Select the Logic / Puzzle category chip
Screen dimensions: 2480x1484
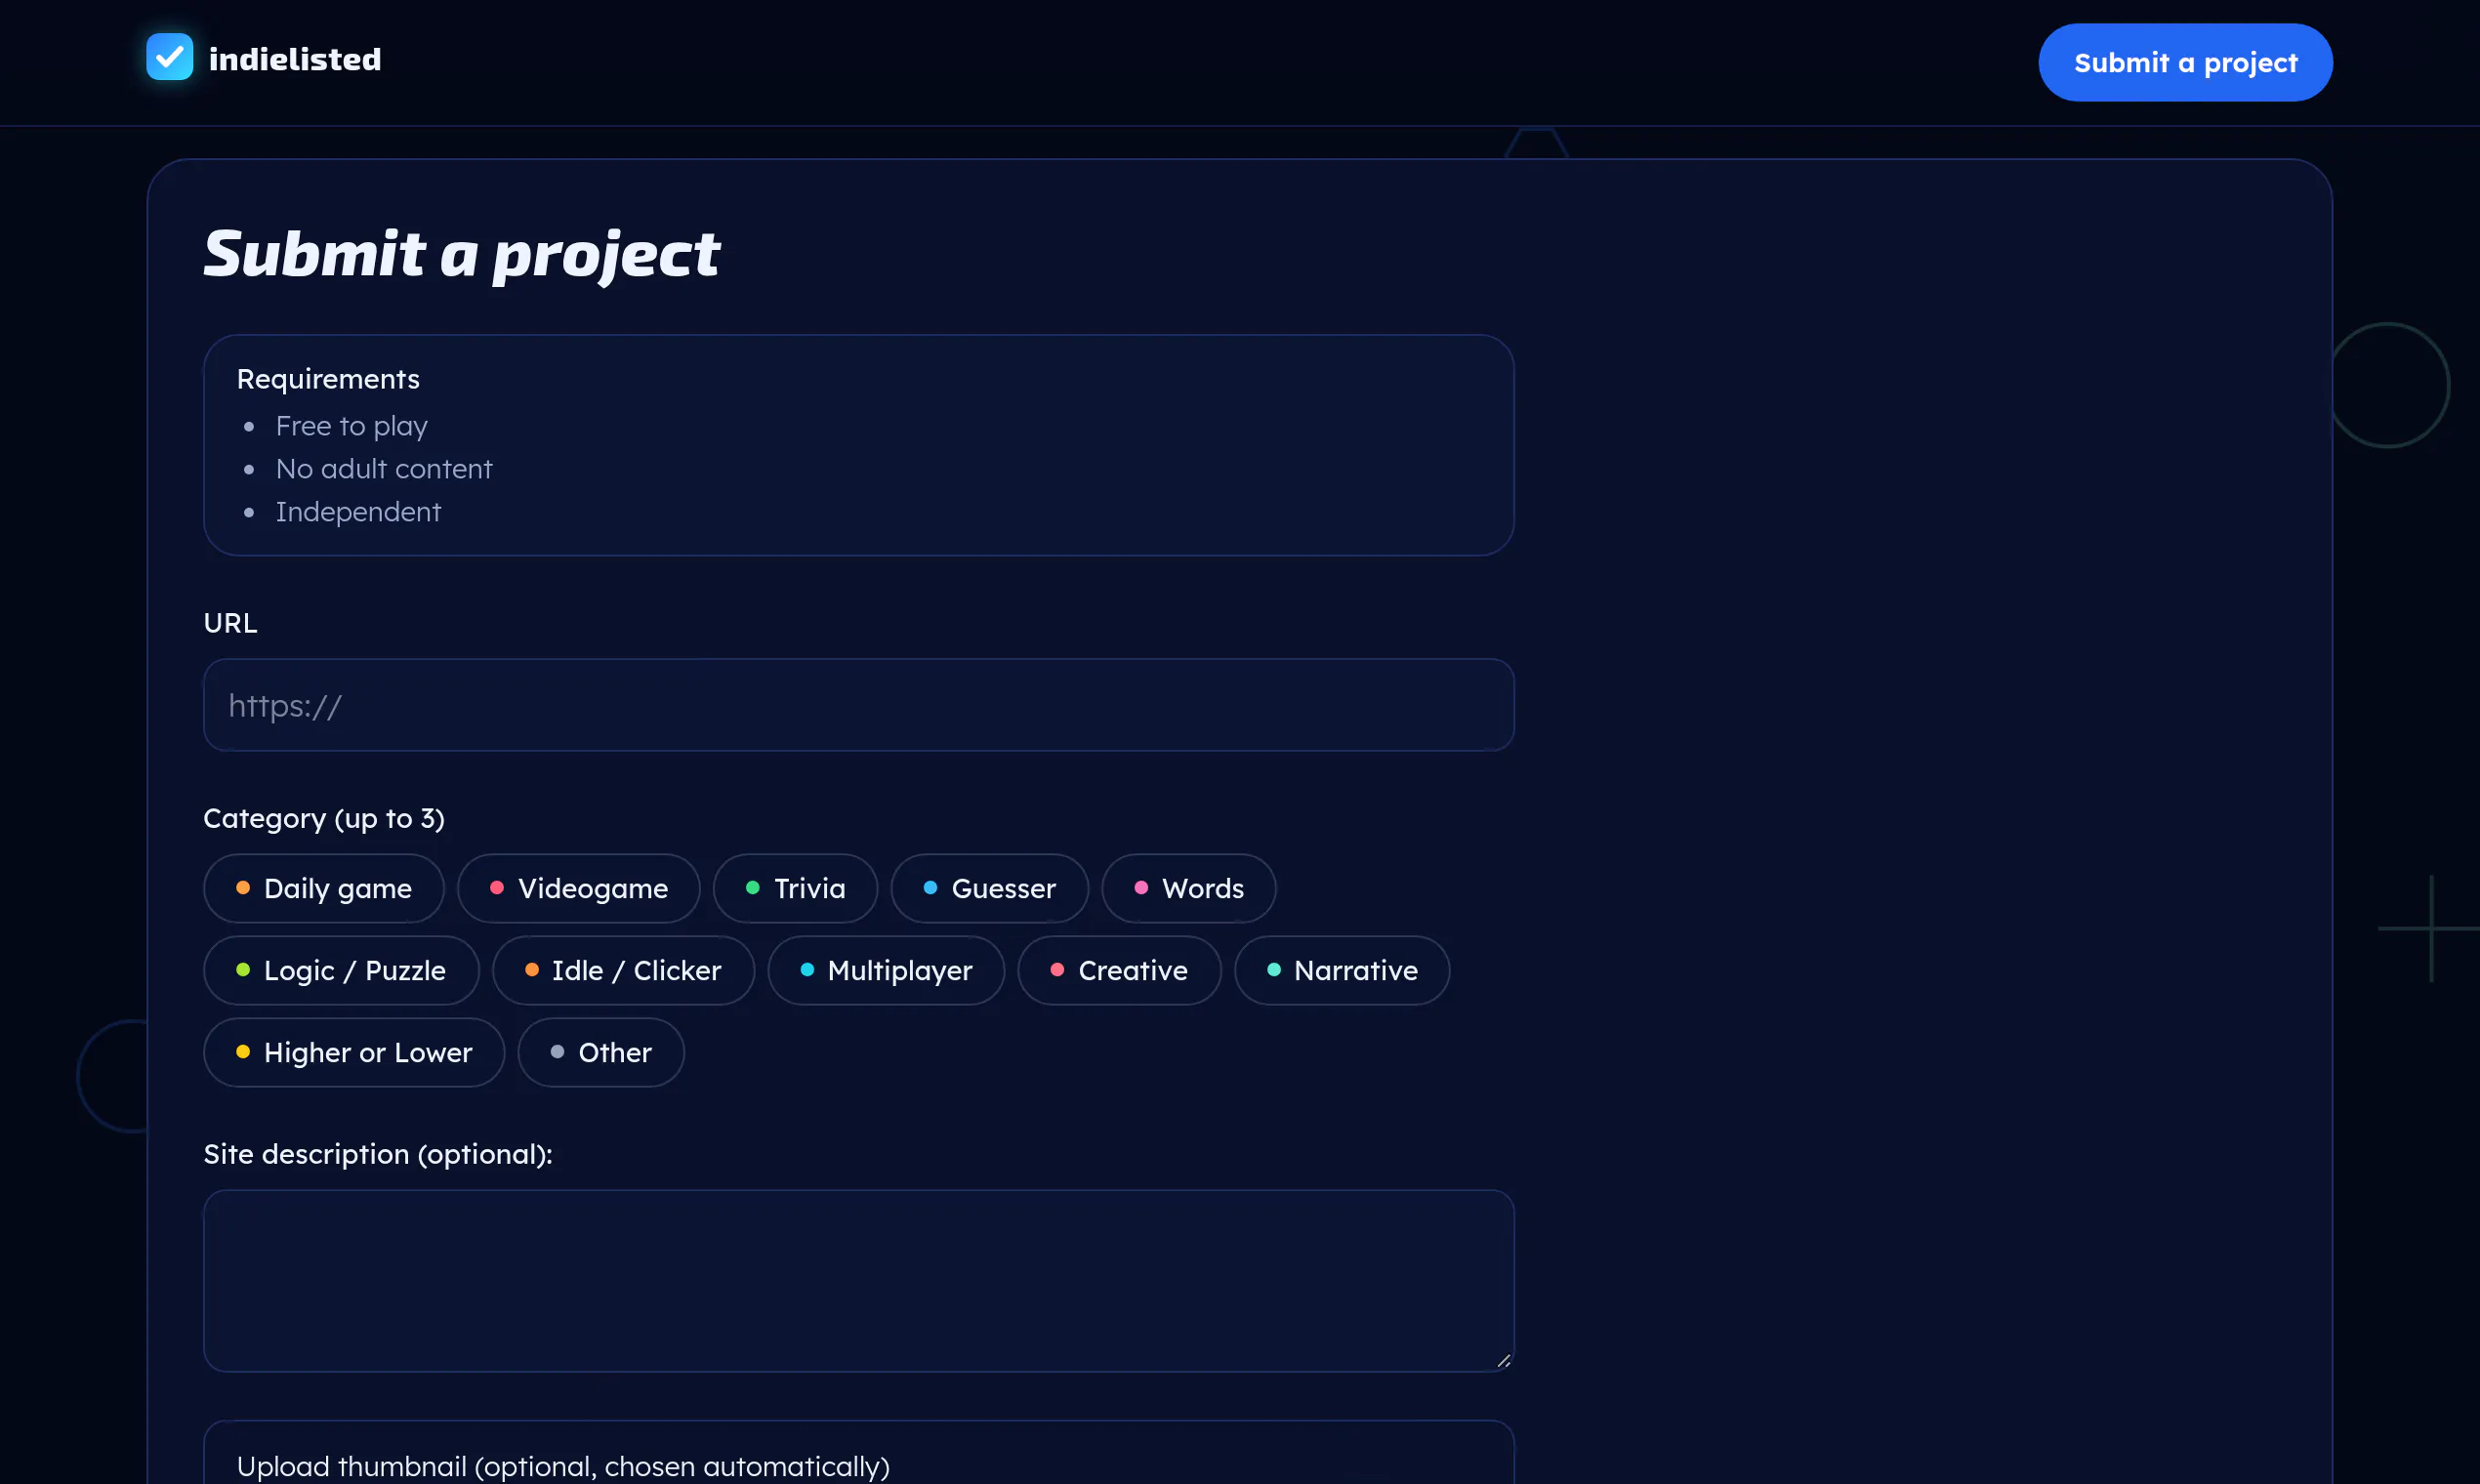pos(341,970)
